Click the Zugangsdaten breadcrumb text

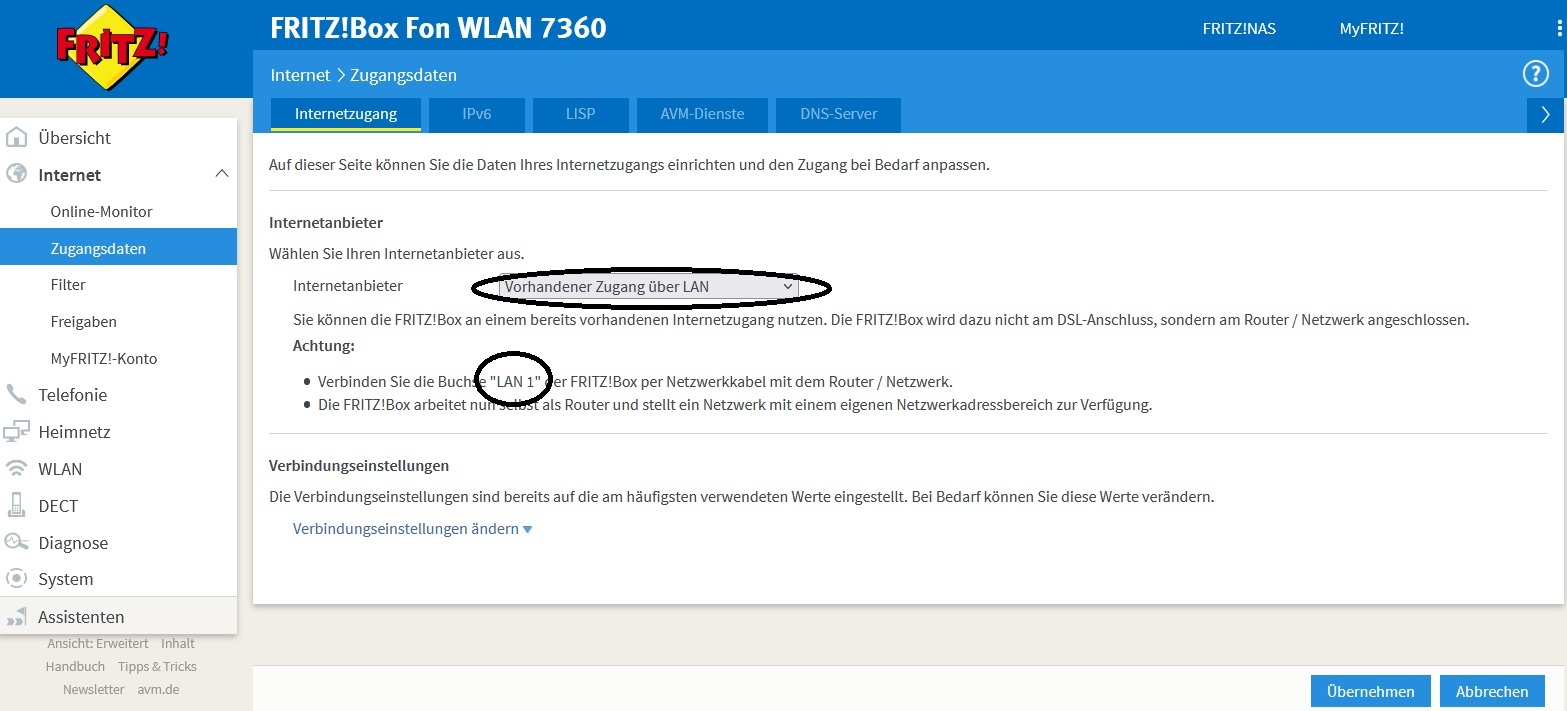[x=403, y=75]
